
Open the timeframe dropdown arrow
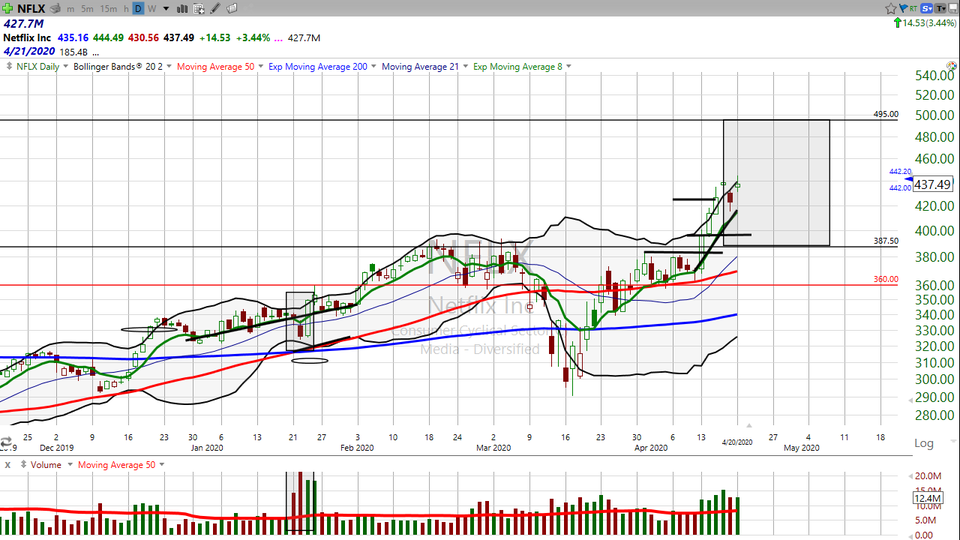pos(166,9)
